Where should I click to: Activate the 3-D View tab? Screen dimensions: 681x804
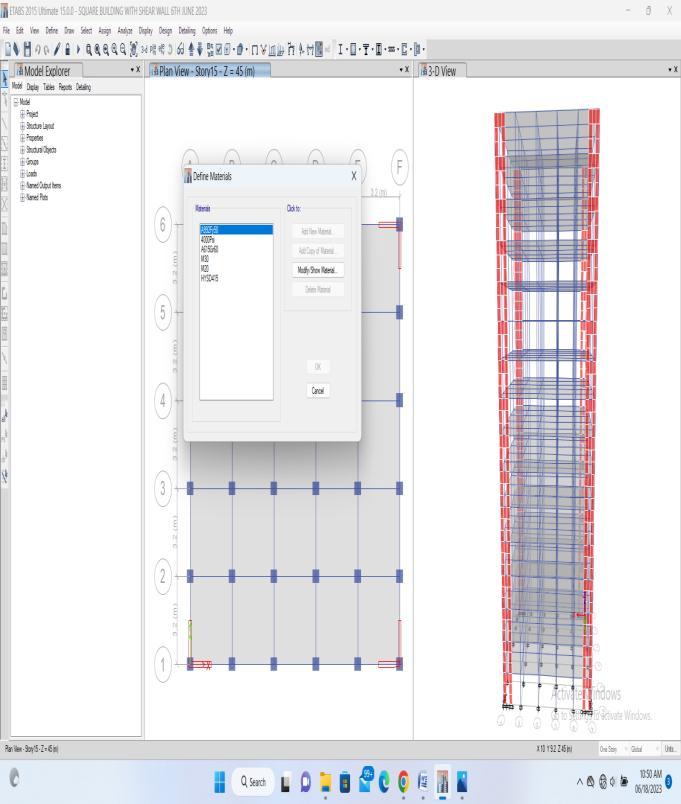442,71
